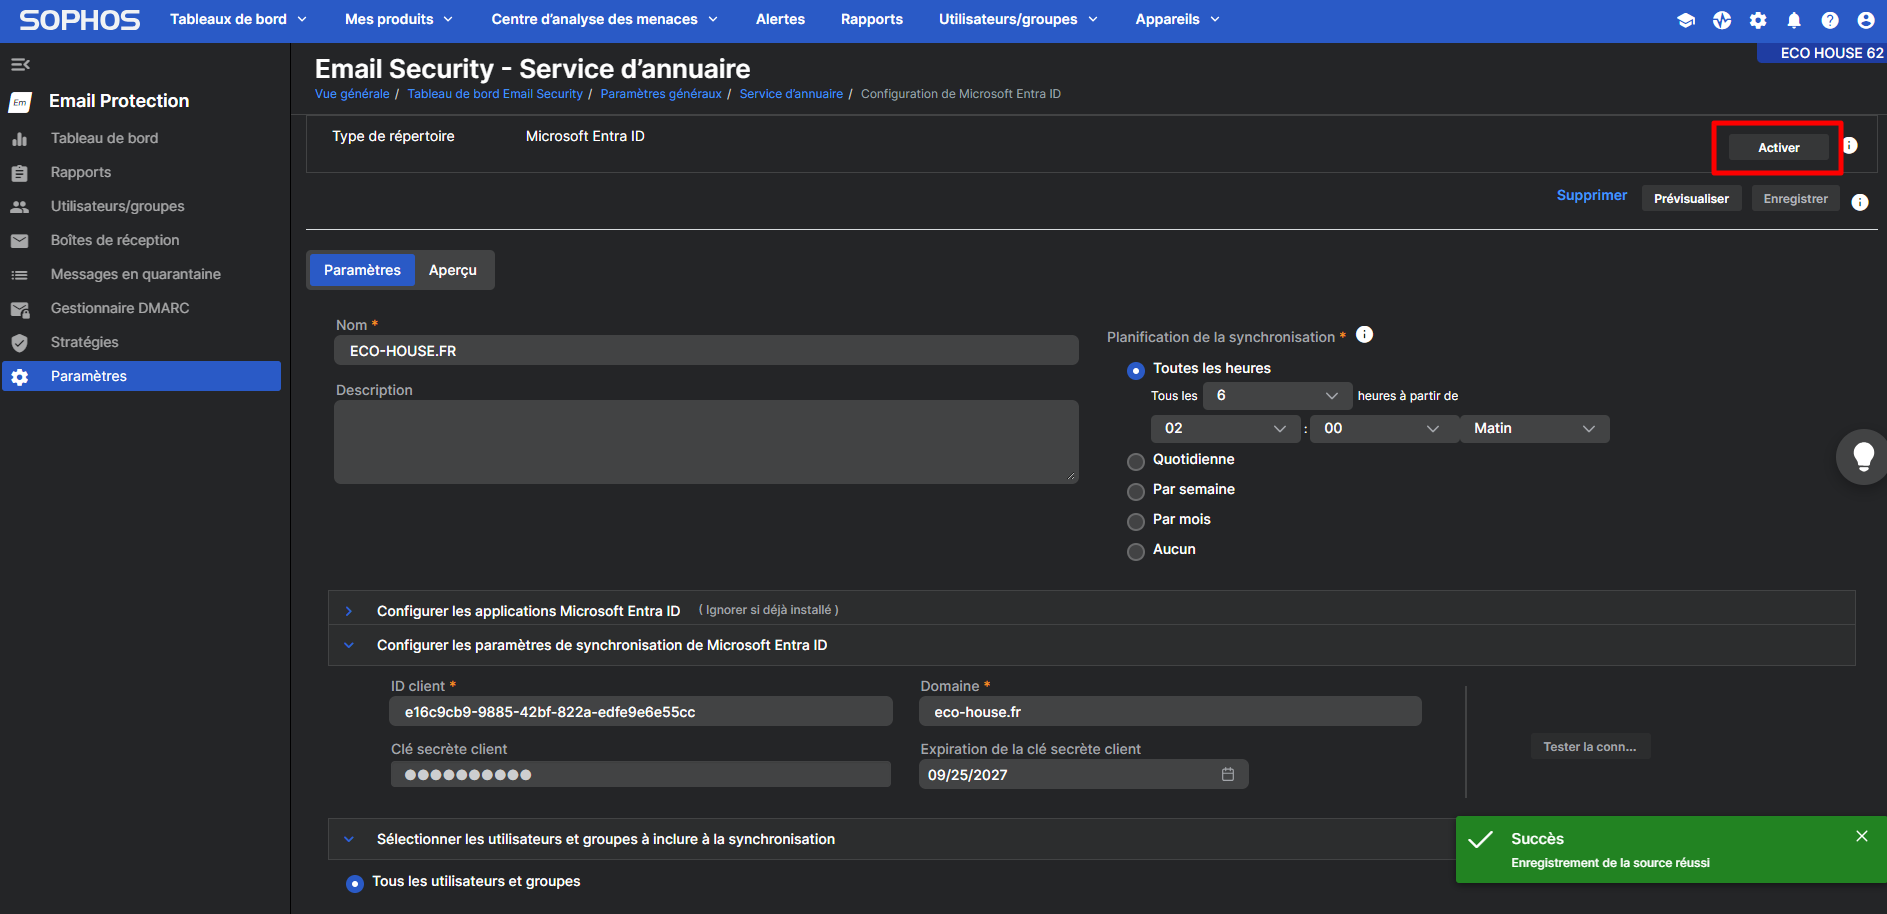1887x914 pixels.
Task: Click info icon beside Planification de la synchronisation
Action: (1364, 335)
